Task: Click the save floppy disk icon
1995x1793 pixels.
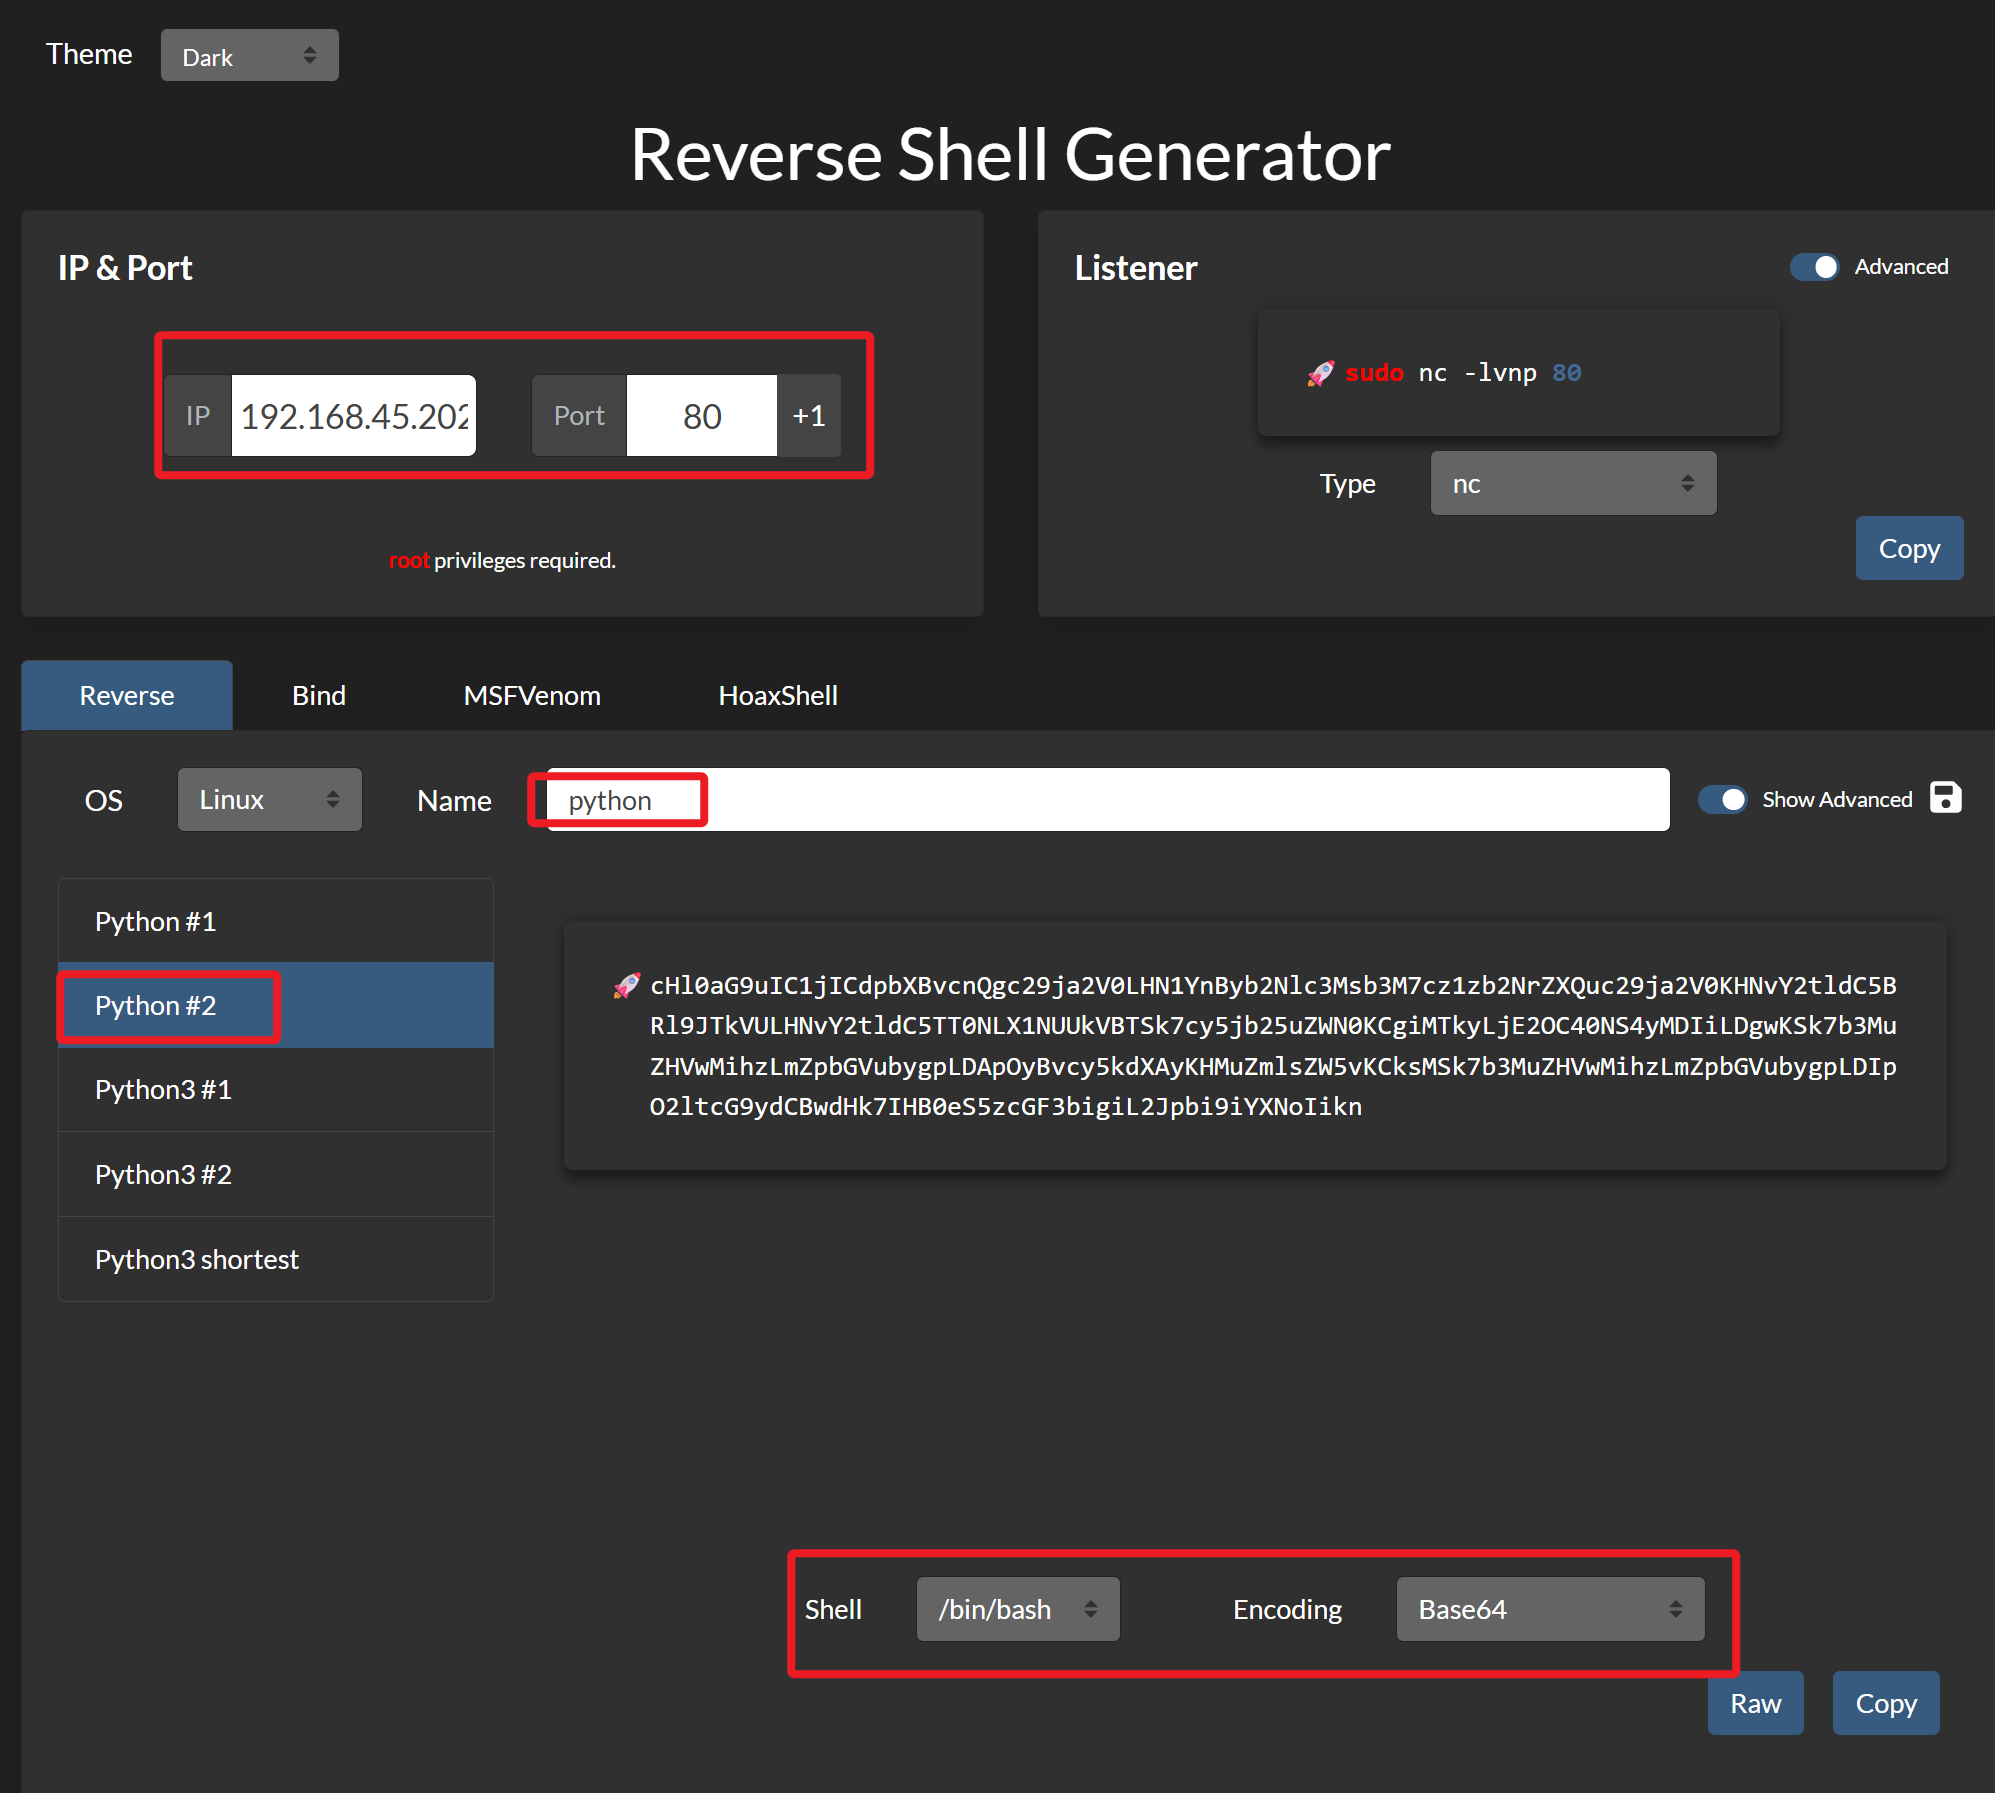Action: click(1944, 798)
